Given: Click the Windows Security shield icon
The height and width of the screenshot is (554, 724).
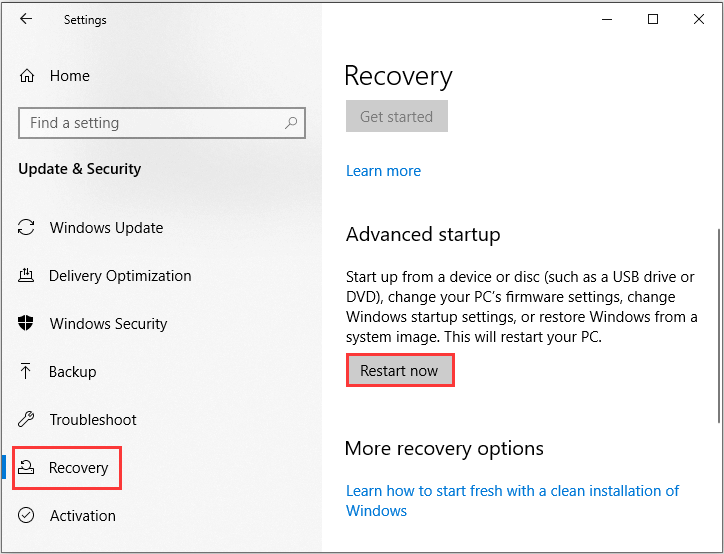Looking at the screenshot, I should click(27, 324).
